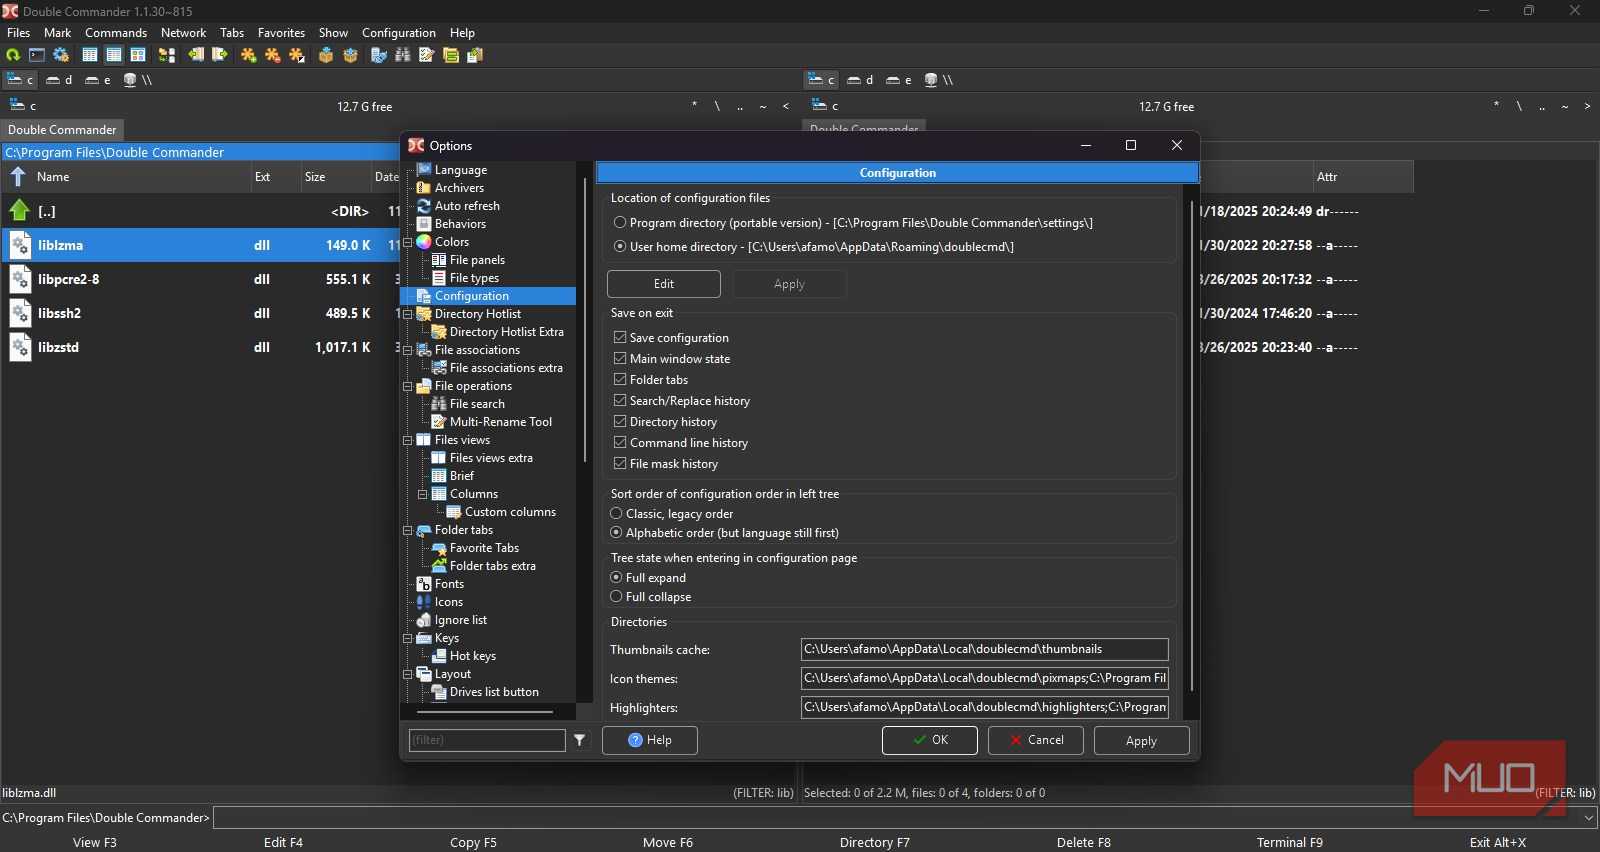The image size is (1600, 852).
Task: Select drive c in right drive bar
Action: [822, 80]
